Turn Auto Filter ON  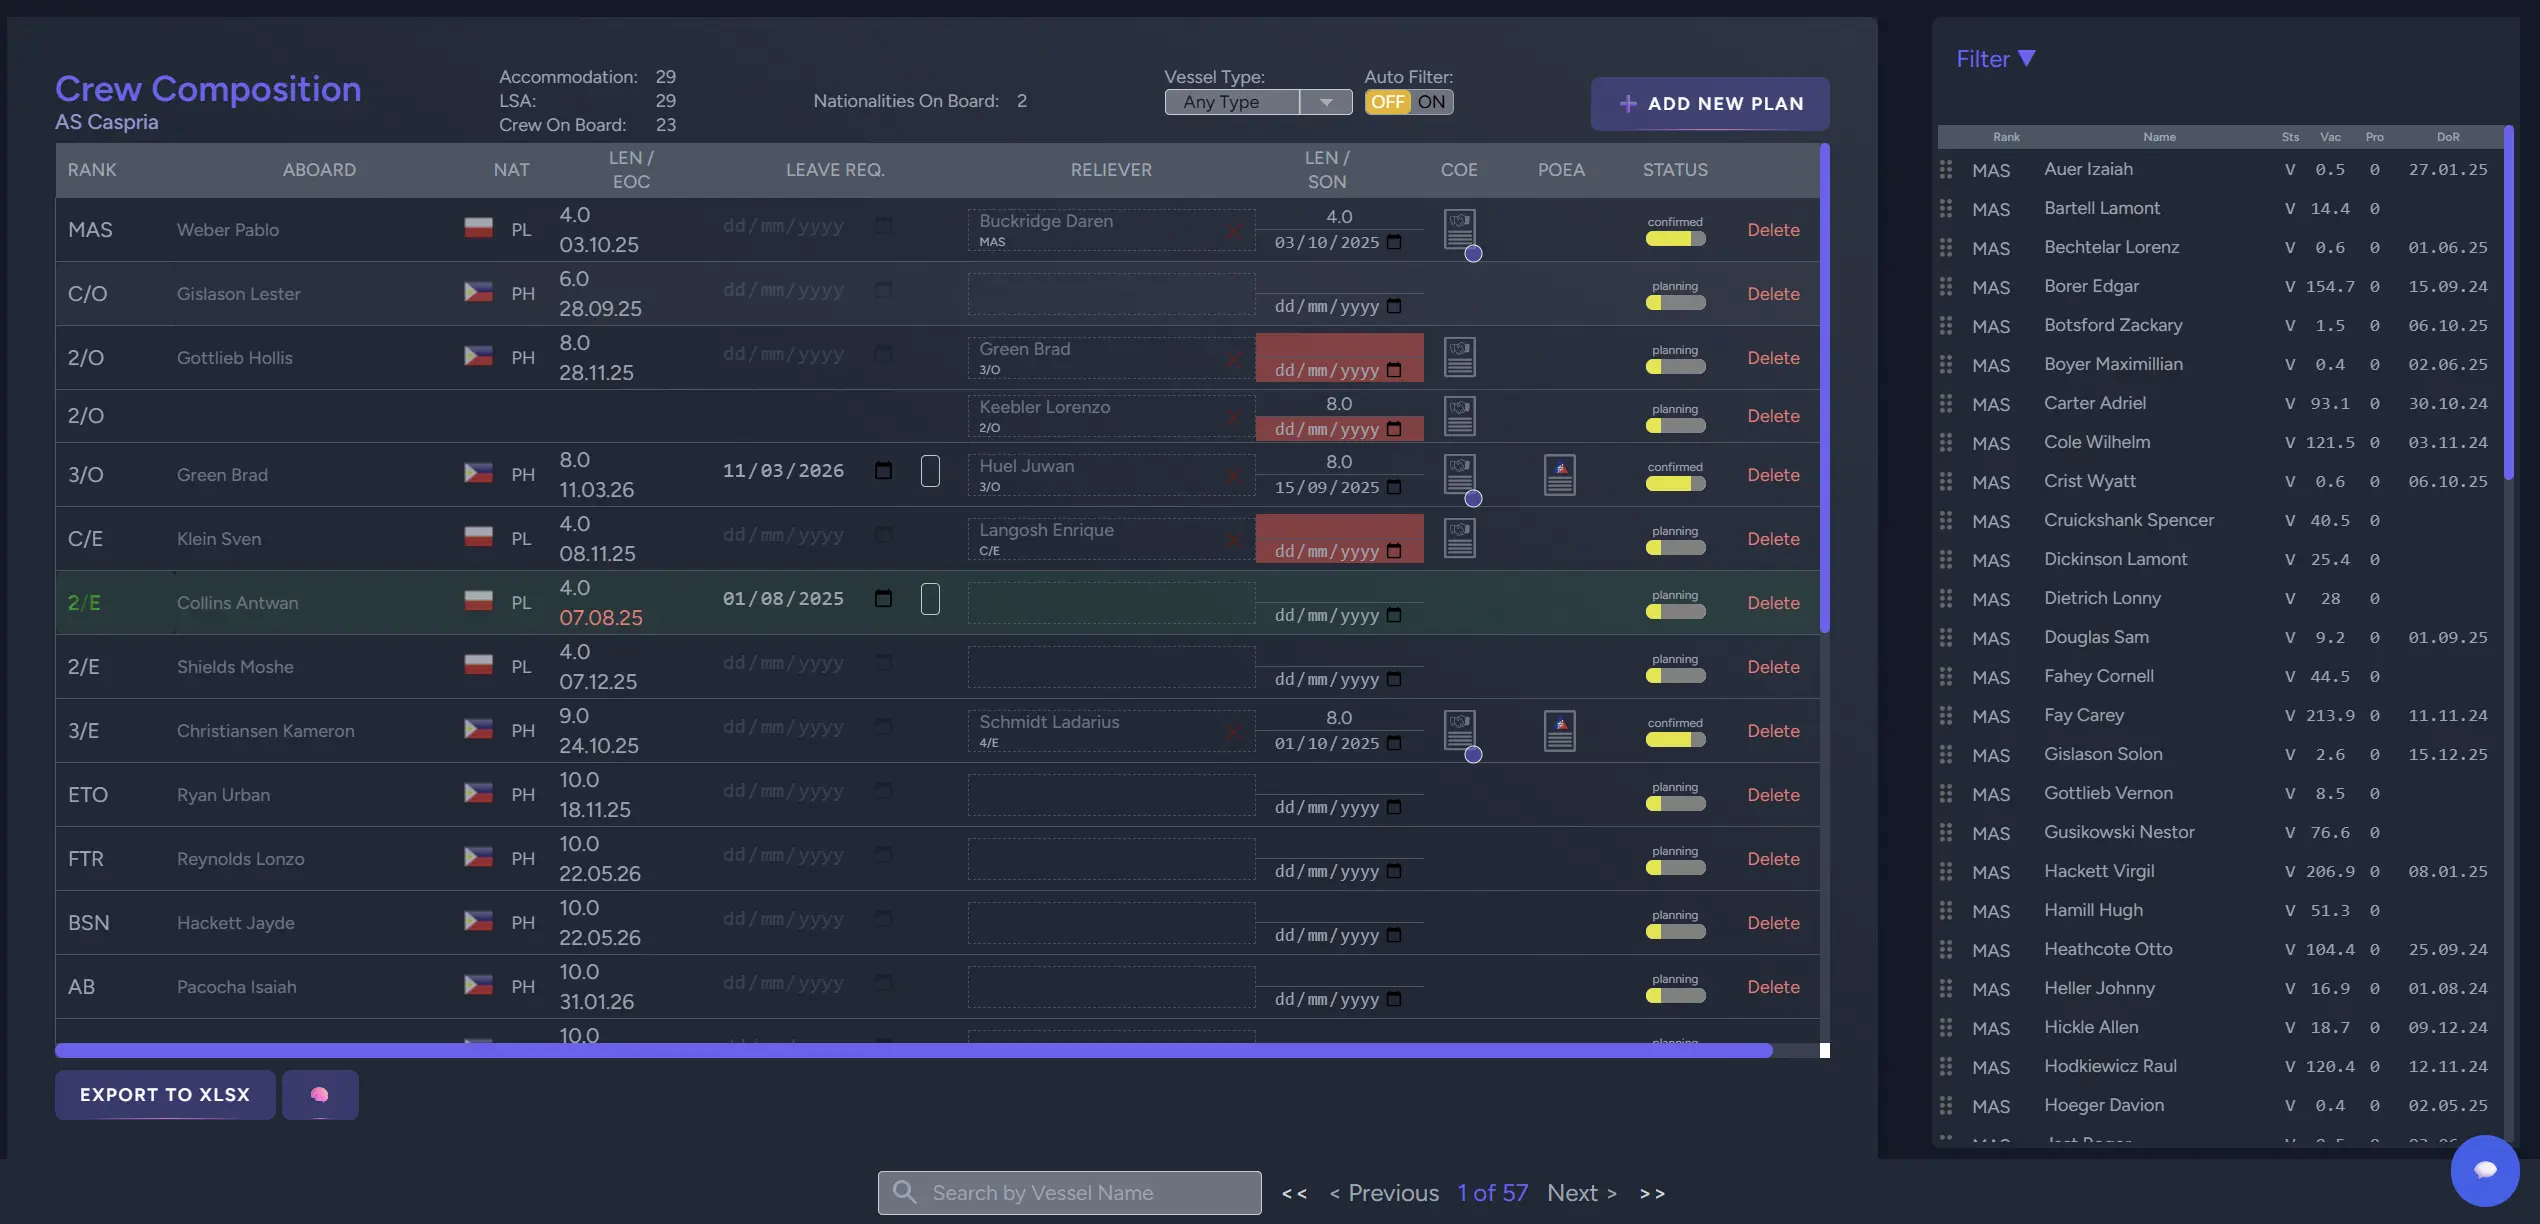coord(1431,102)
